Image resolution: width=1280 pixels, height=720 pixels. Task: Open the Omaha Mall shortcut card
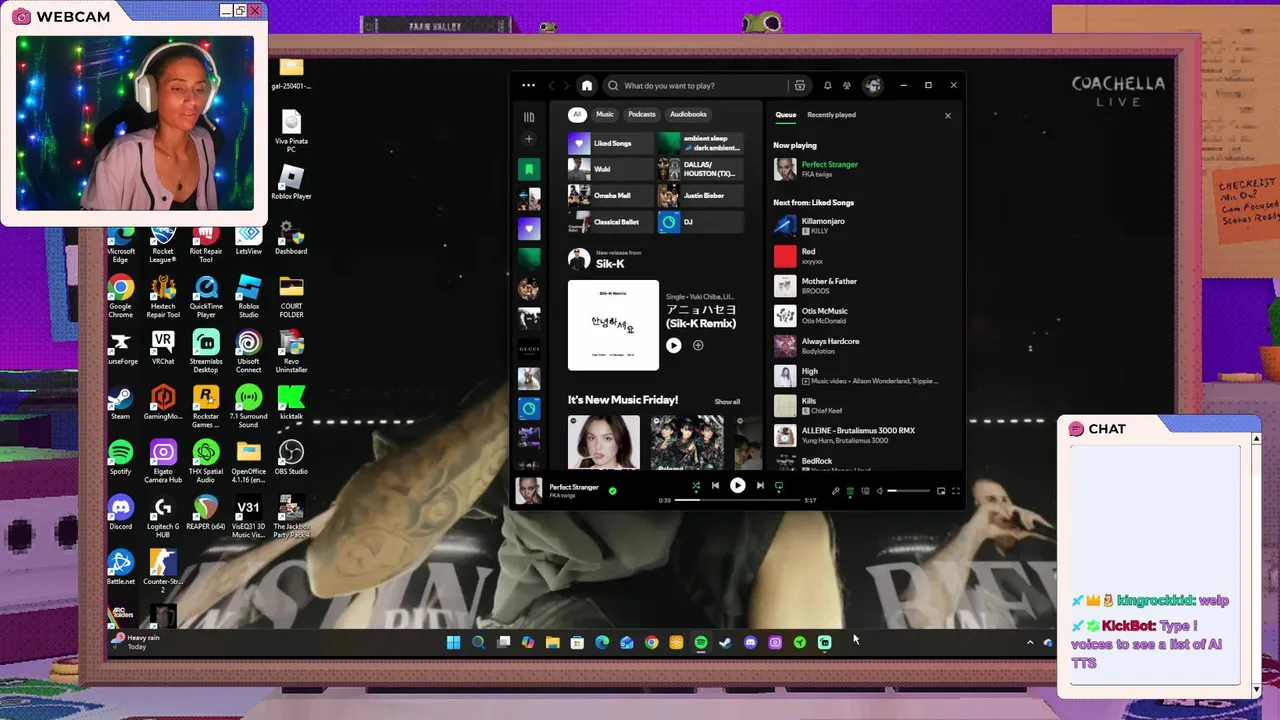tap(610, 195)
